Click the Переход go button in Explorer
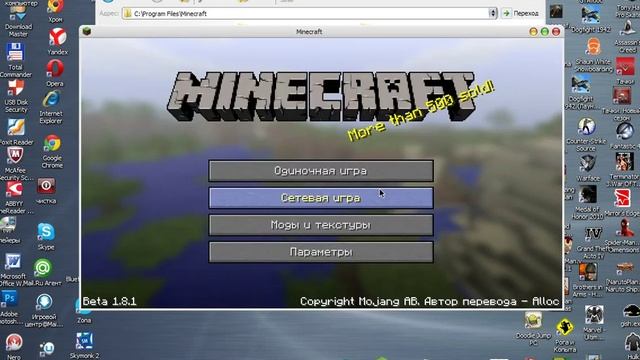This screenshot has width=640, height=360. point(521,13)
